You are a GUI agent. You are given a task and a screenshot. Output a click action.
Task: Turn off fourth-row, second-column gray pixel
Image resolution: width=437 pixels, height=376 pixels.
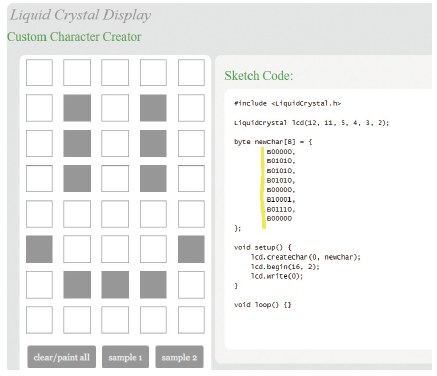77,178
